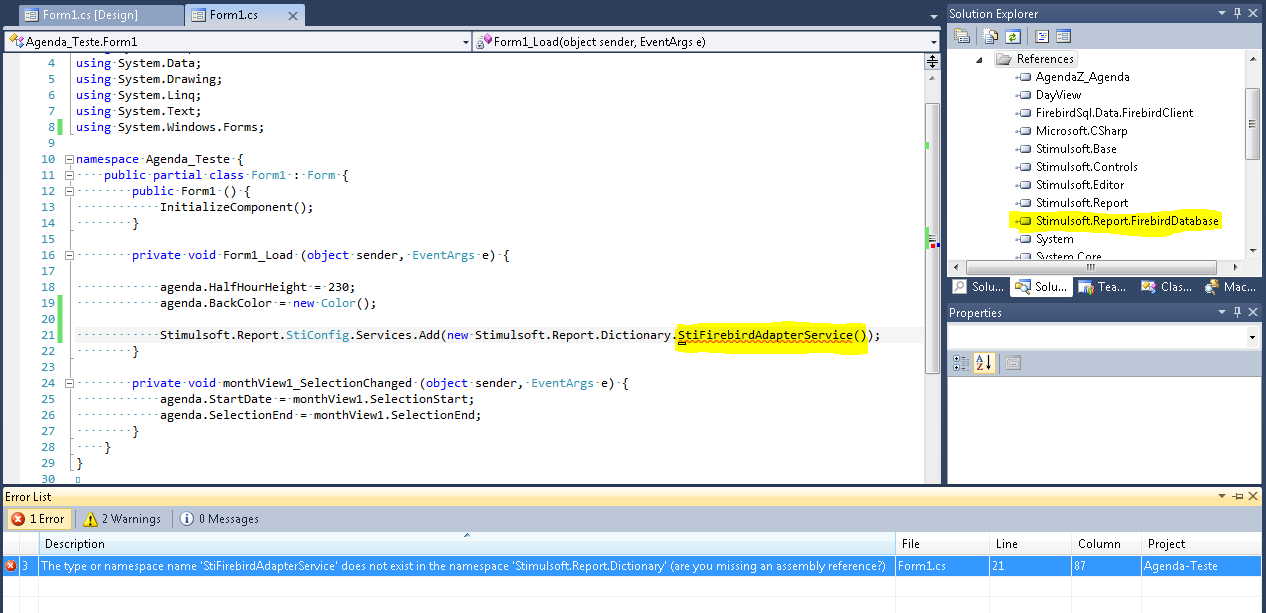Screen dimensions: 1266x613
Task: Click the Refresh icon in Solution Explorer
Action: (1012, 36)
